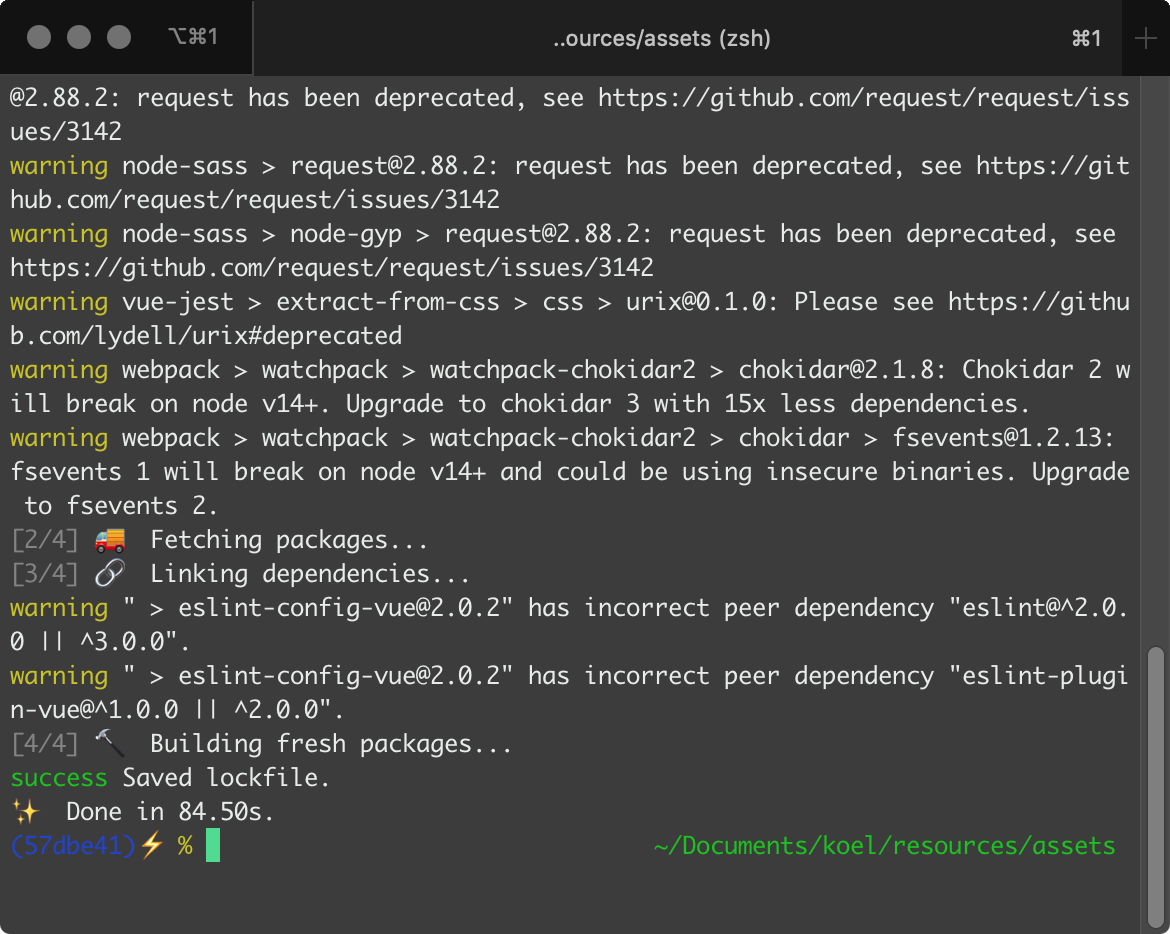Click the terminal cursor block
Viewport: 1170px width, 934px height.
coord(213,845)
